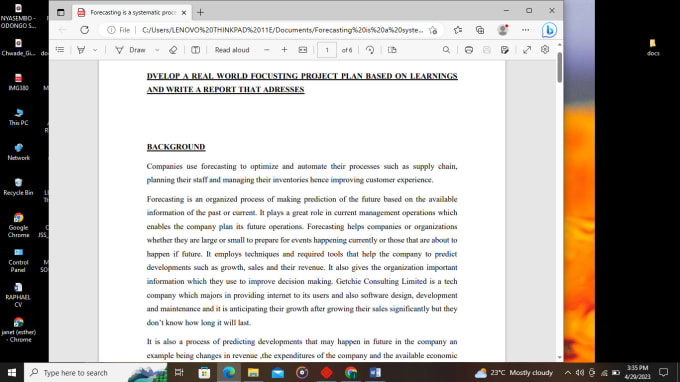
Task: Open the clock showing 3:35 PM
Action: [x=637, y=372]
